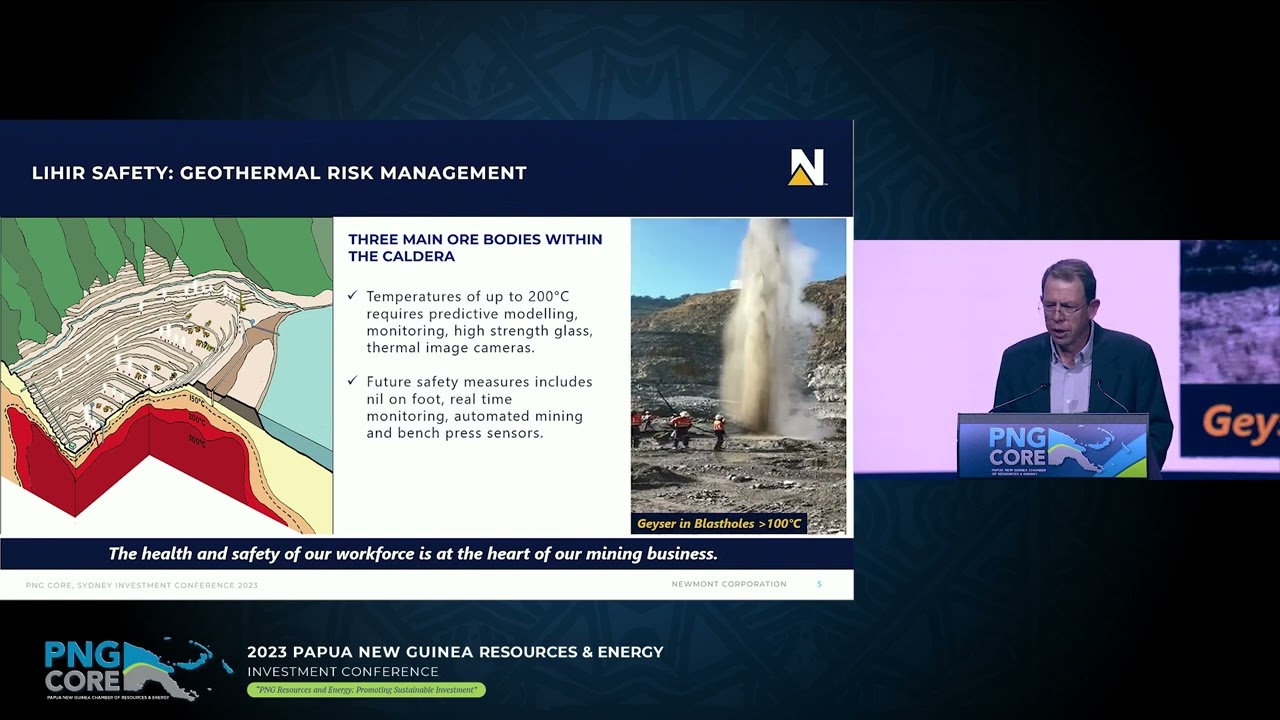The width and height of the screenshot is (1280, 720).
Task: Click the banner 'The health and safety of our workforce'
Action: click(x=413, y=553)
